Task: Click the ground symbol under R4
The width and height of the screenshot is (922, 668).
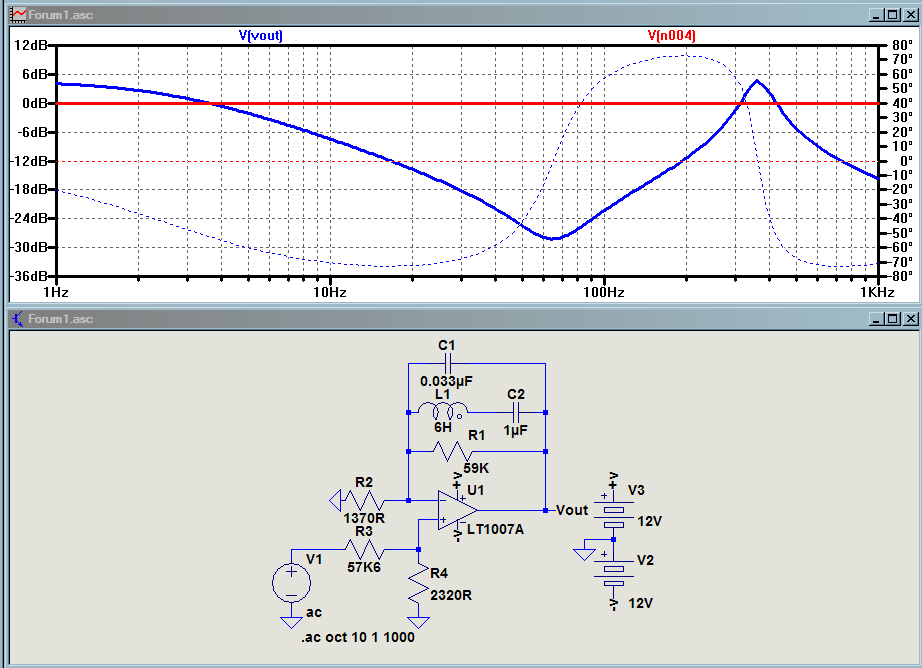Action: pyautogui.click(x=418, y=623)
